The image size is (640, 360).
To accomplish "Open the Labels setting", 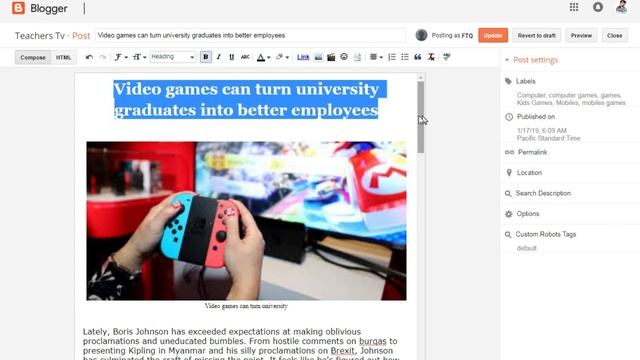I will tap(525, 81).
